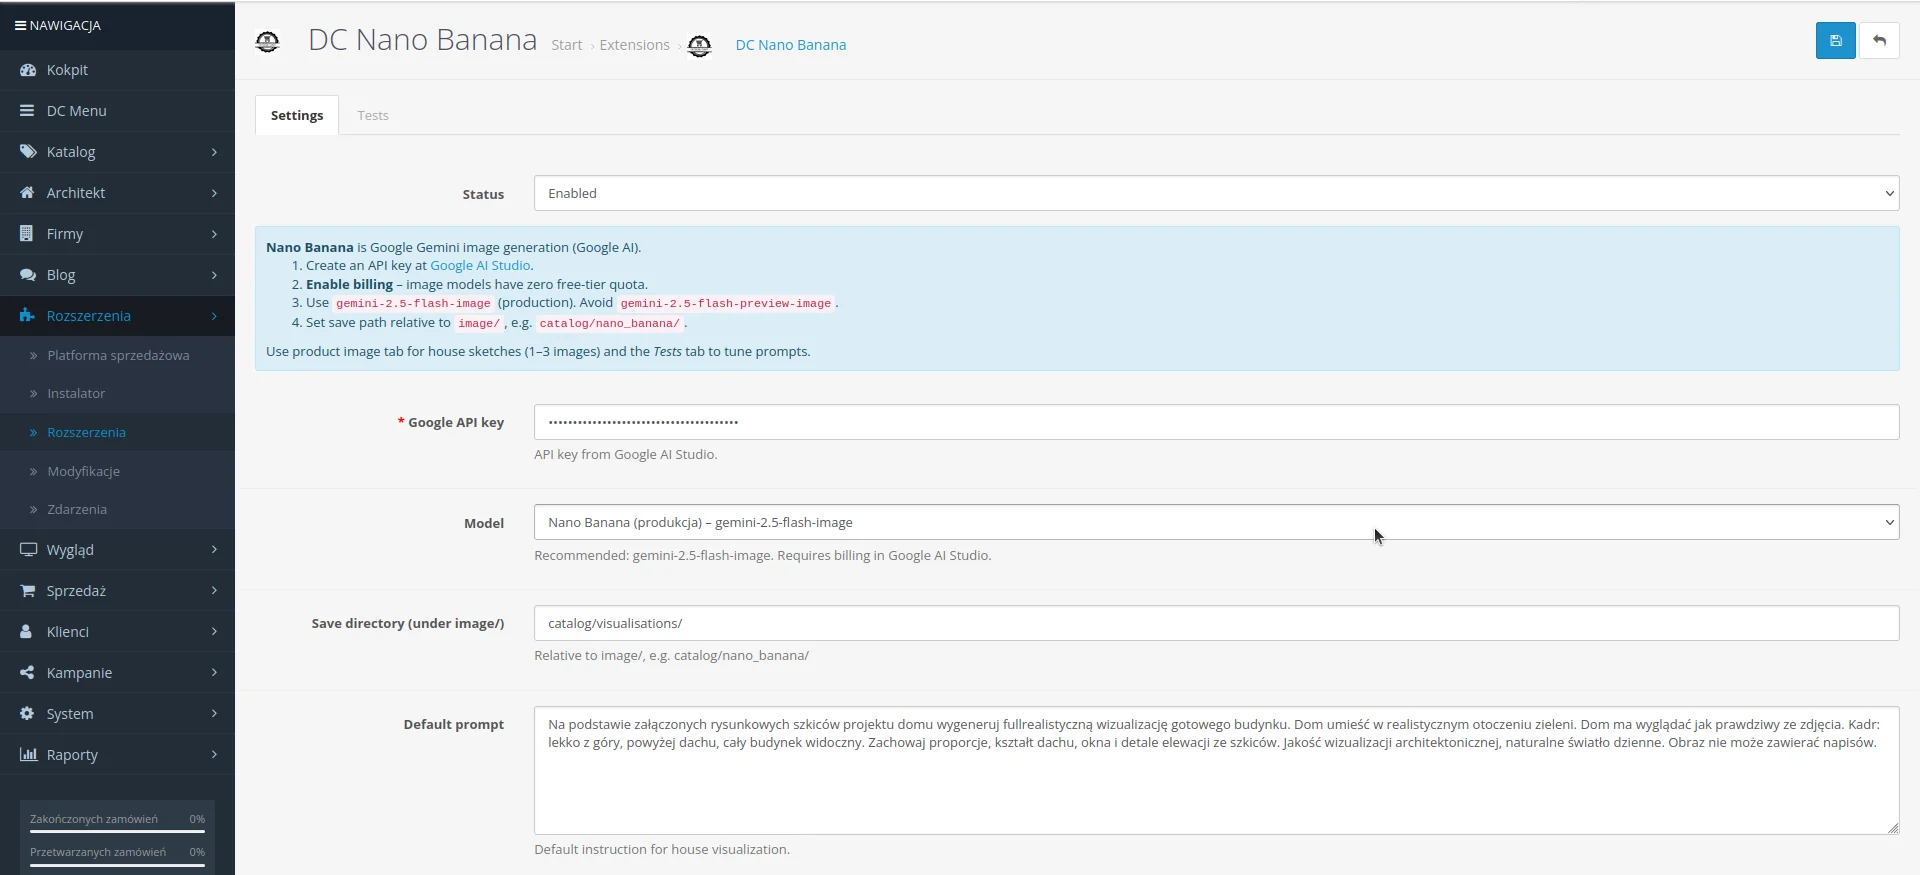Click the Extensions breadcrumb link
1920x875 pixels.
coord(634,45)
